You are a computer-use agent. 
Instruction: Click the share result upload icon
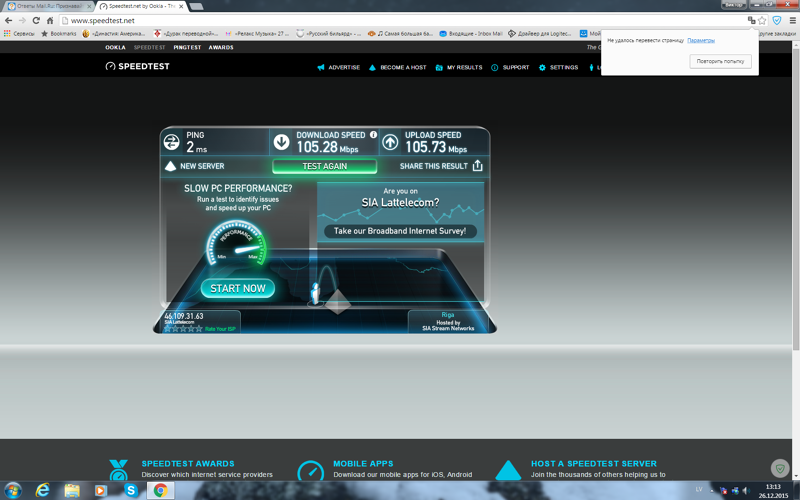pyautogui.click(x=478, y=165)
